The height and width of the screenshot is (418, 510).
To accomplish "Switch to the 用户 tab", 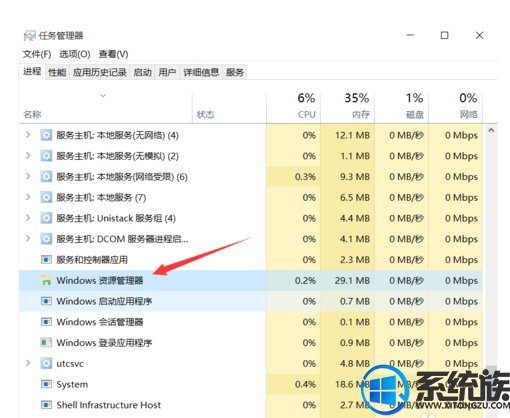I will pos(167,72).
